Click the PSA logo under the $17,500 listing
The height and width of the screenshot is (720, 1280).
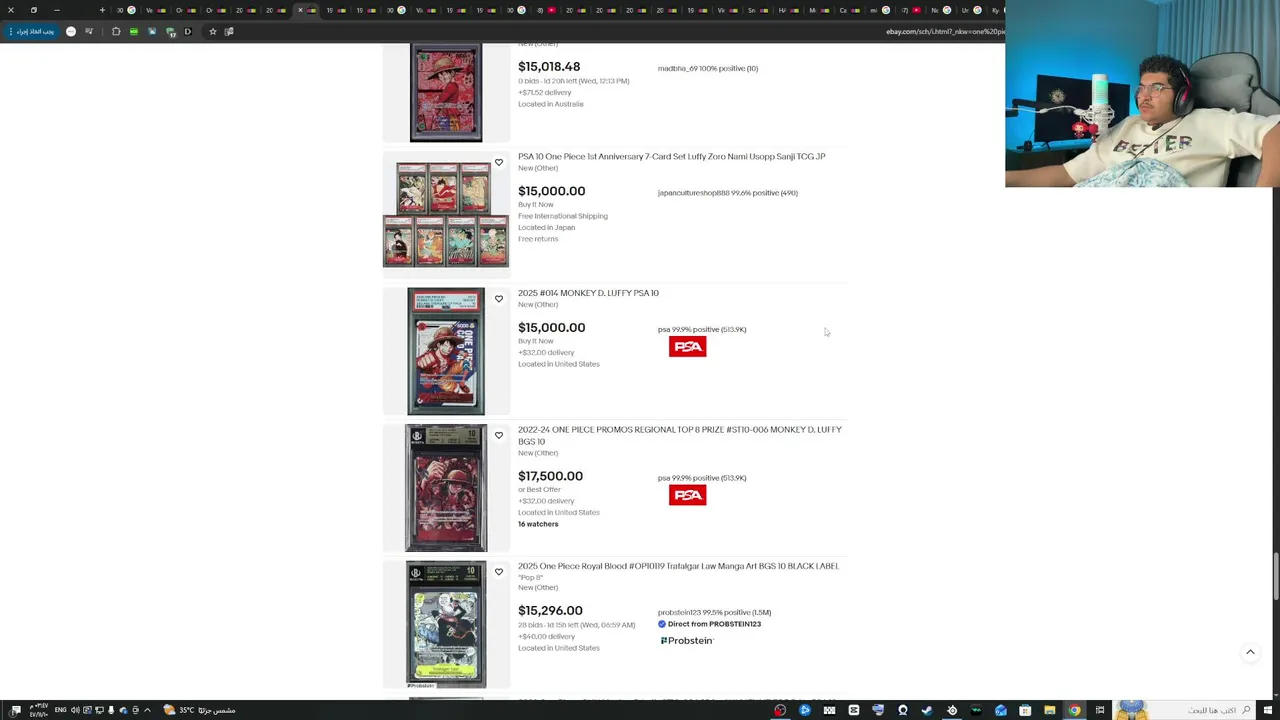tap(687, 495)
